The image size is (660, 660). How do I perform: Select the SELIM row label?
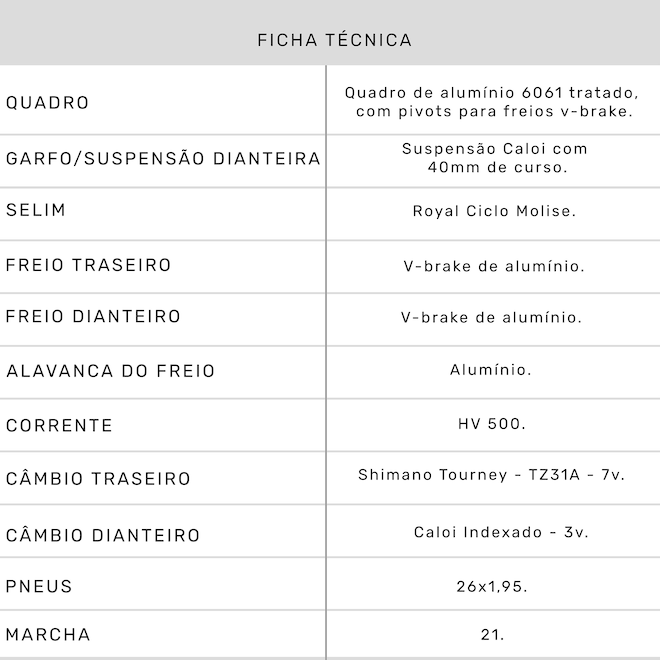click(x=36, y=211)
